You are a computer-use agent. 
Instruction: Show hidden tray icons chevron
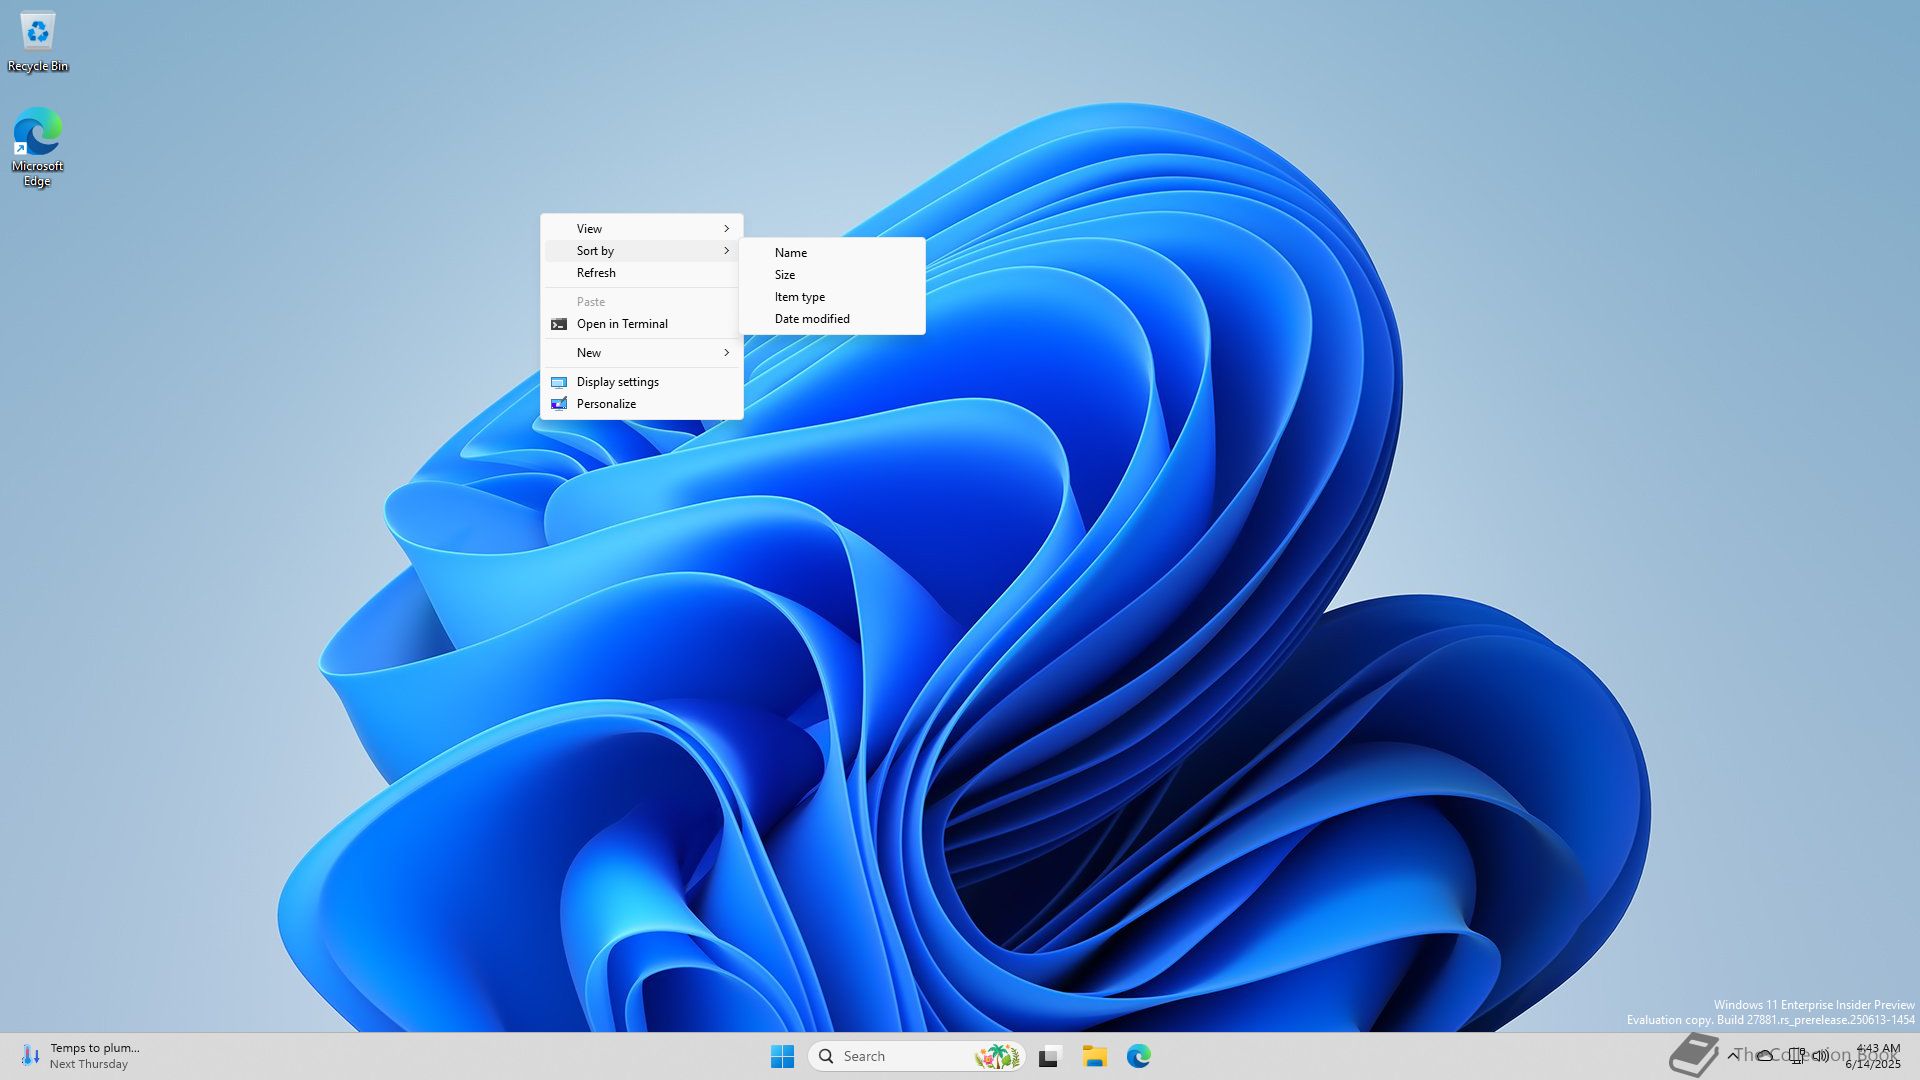click(x=1733, y=1055)
